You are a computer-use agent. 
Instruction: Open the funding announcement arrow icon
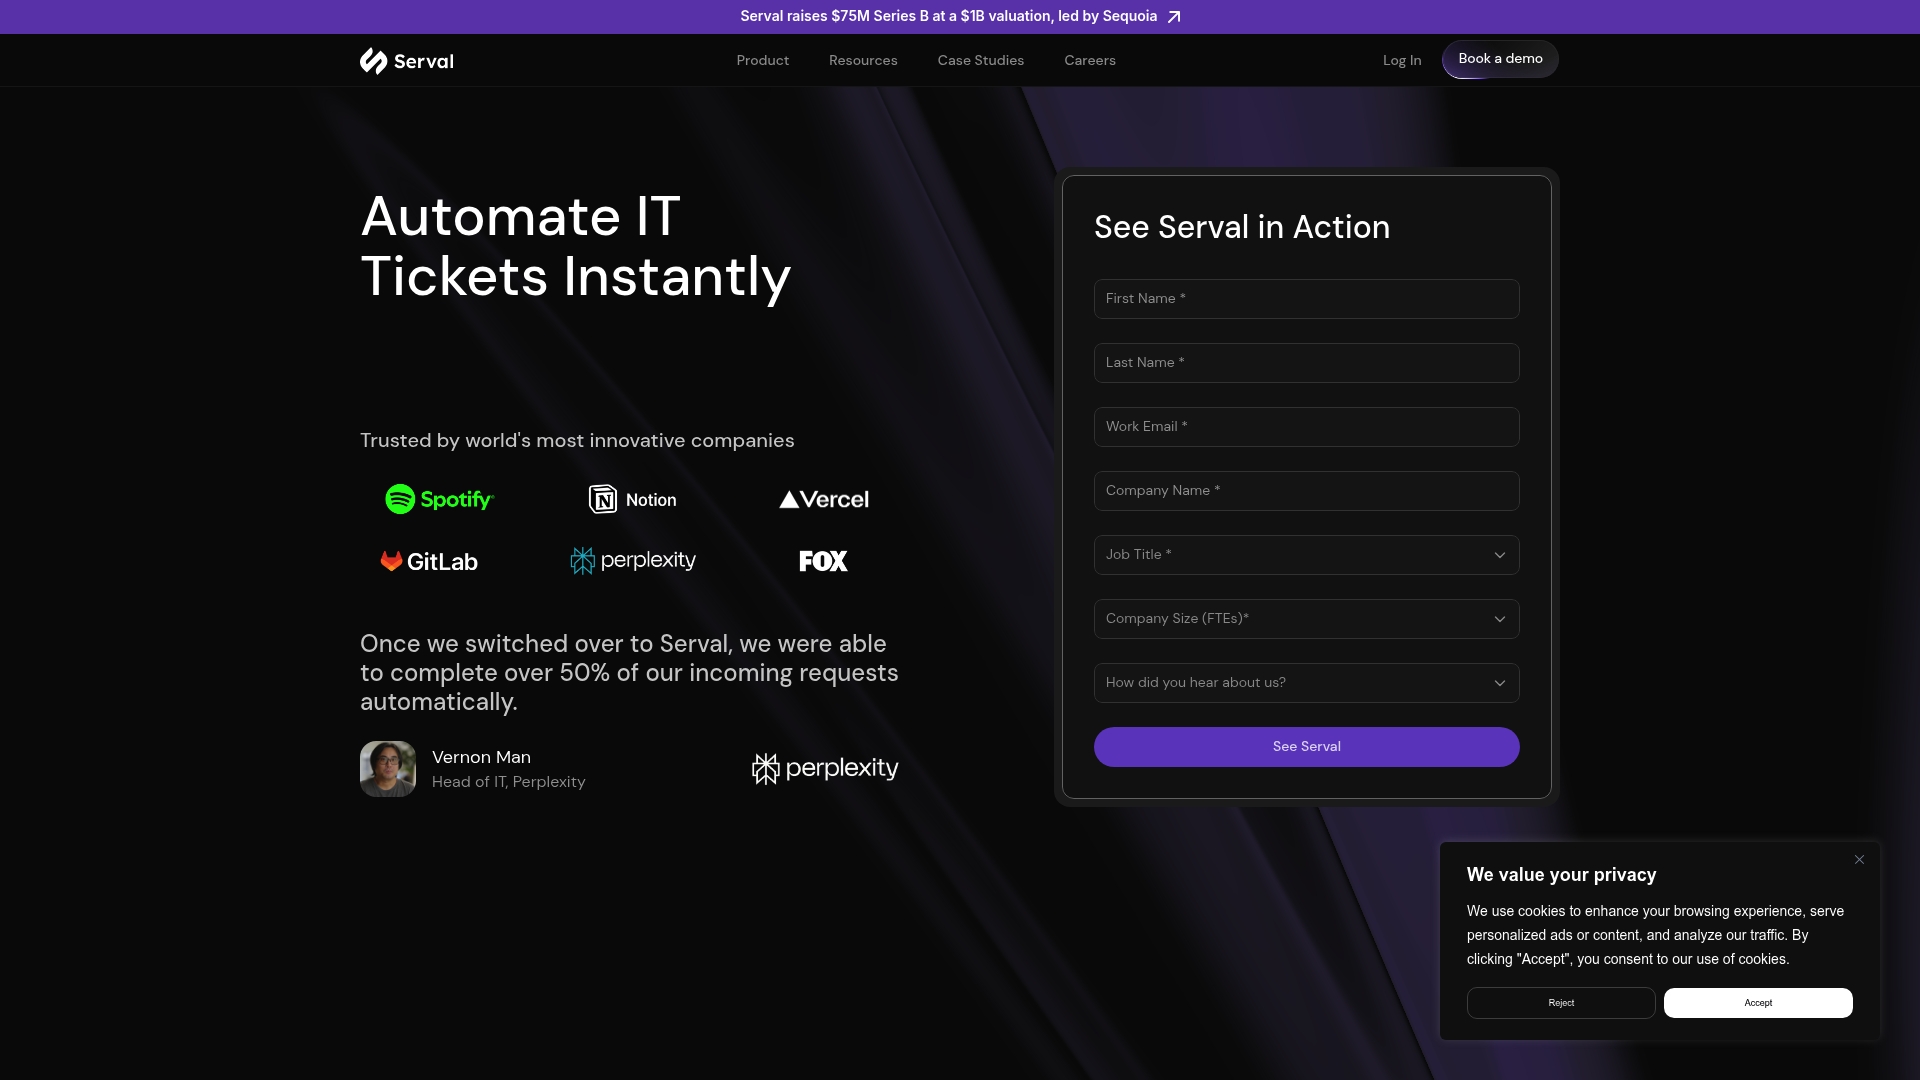tap(1174, 17)
